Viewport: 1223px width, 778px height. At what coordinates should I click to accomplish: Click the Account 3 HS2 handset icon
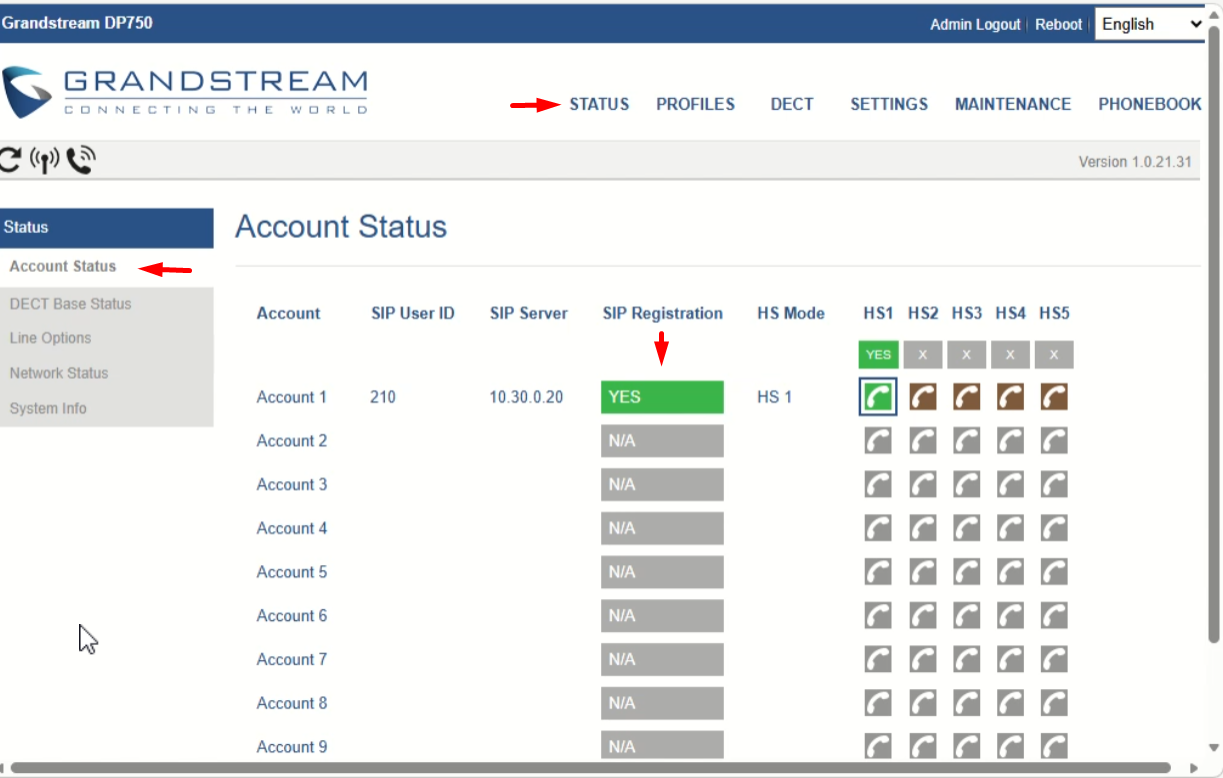point(922,485)
